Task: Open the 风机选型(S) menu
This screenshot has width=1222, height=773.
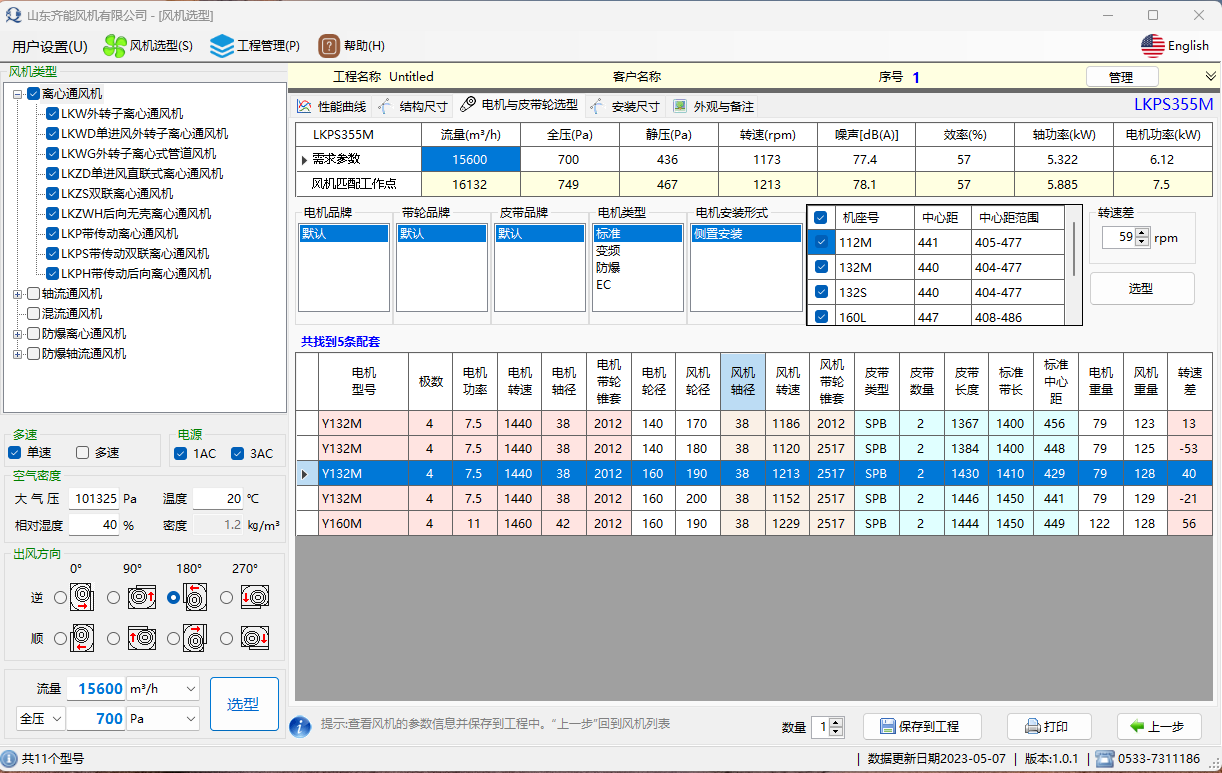Action: point(148,46)
